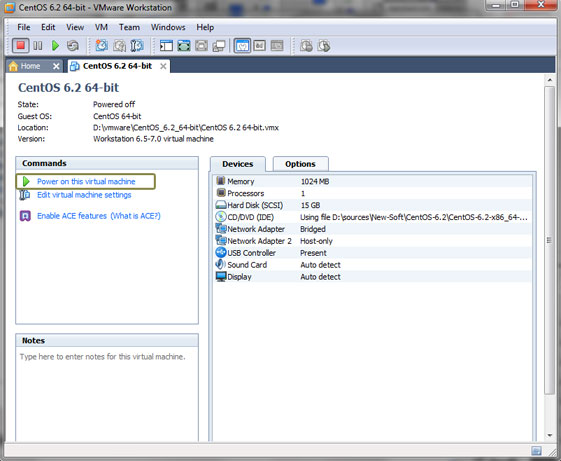Click the status bar icon at bottom right
Image resolution: width=561 pixels, height=461 pixels.
(536, 451)
